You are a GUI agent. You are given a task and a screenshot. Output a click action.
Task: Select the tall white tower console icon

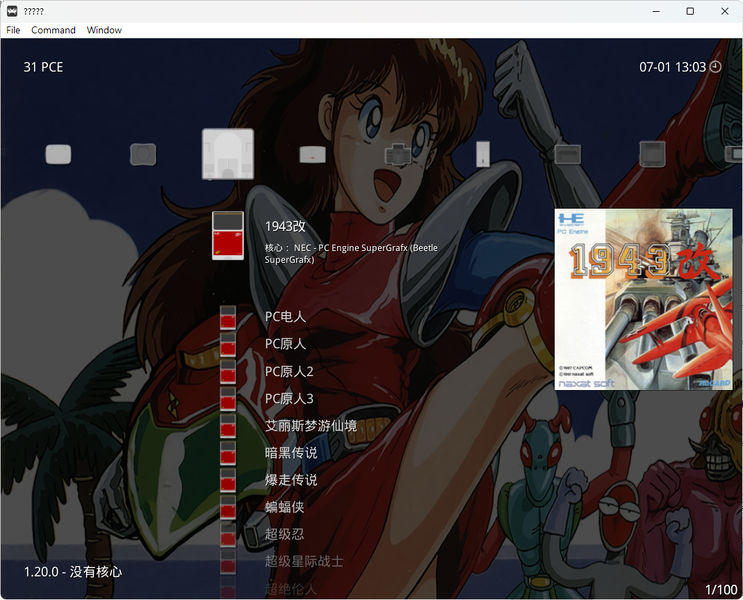[x=483, y=154]
